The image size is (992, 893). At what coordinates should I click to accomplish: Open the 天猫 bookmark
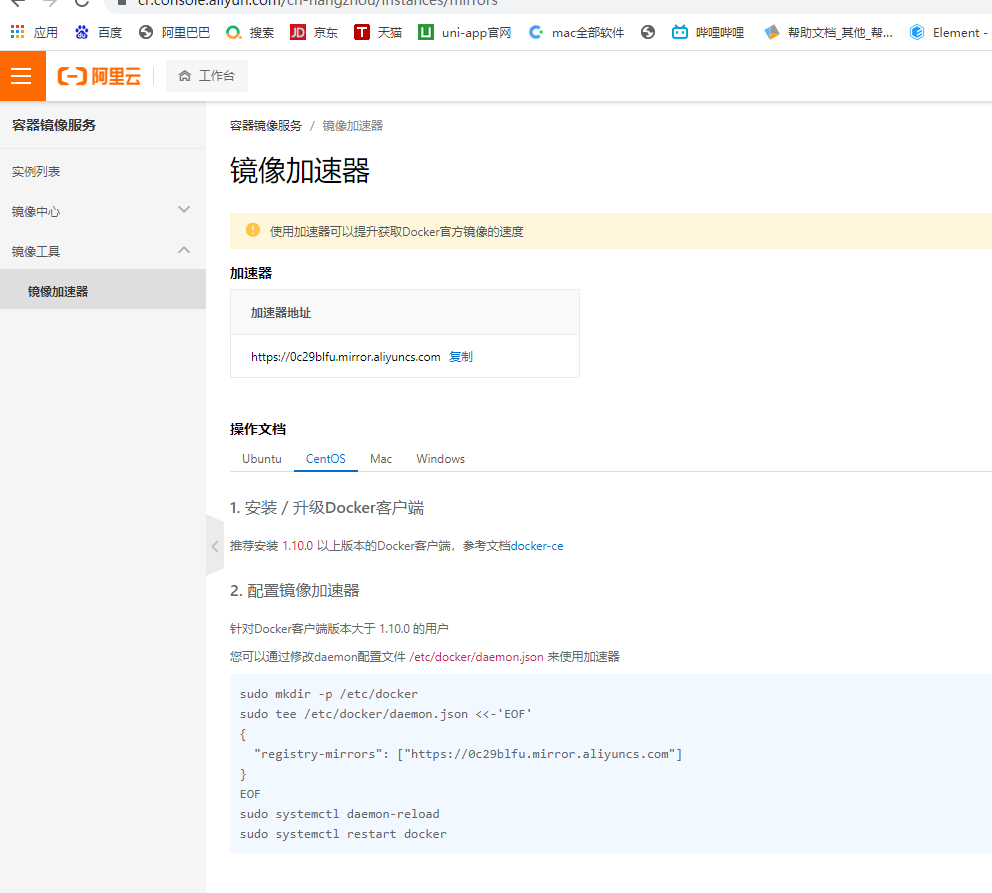(x=378, y=32)
